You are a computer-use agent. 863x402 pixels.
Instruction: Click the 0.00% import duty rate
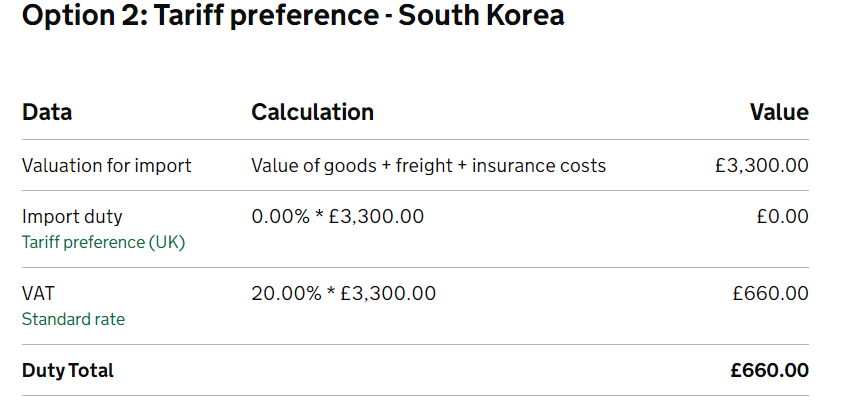pyautogui.click(x=279, y=216)
